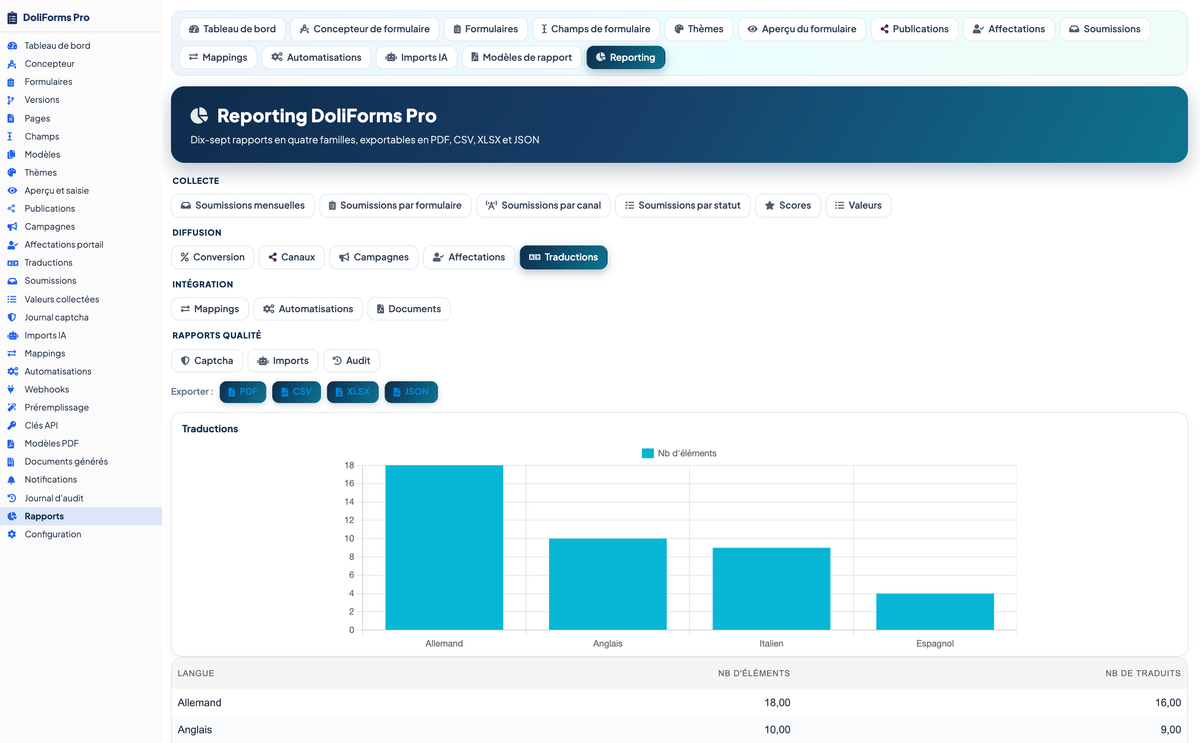Viewport: 1200px width, 743px height.
Task: Select the Scores report
Action: (788, 205)
